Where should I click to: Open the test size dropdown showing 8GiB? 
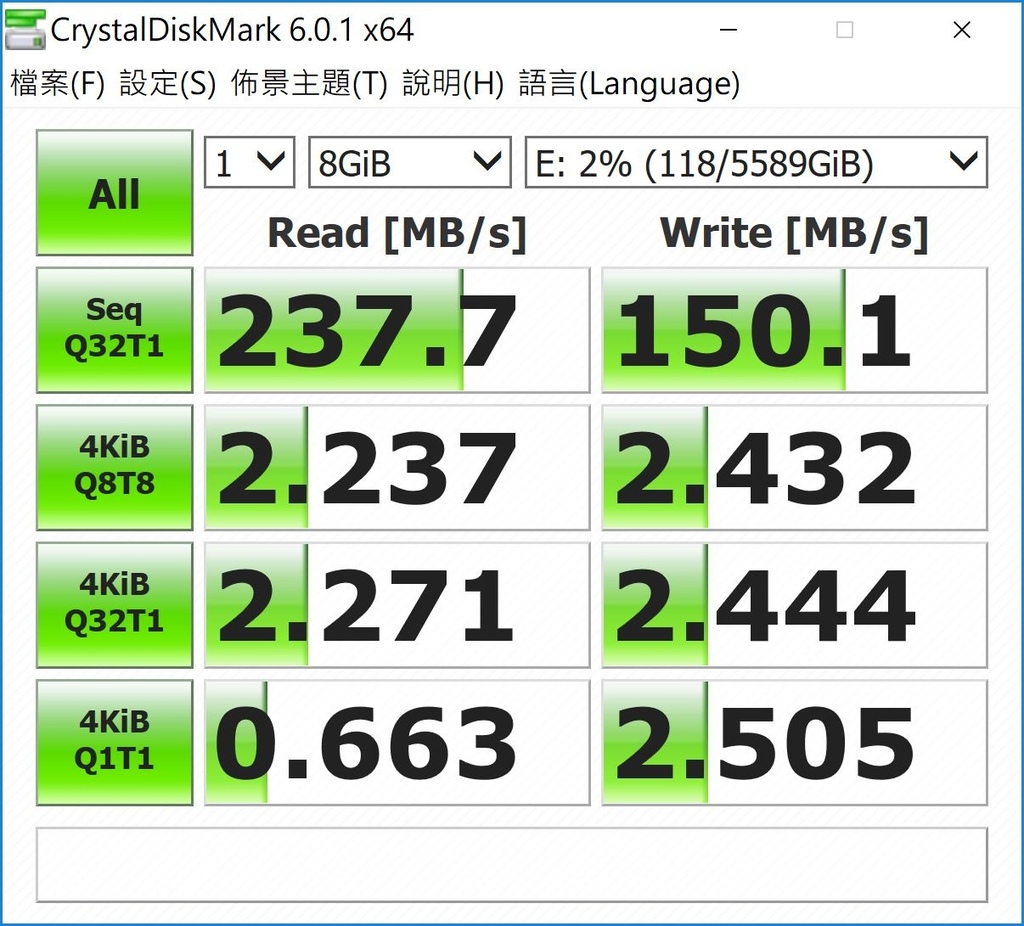click(x=409, y=162)
